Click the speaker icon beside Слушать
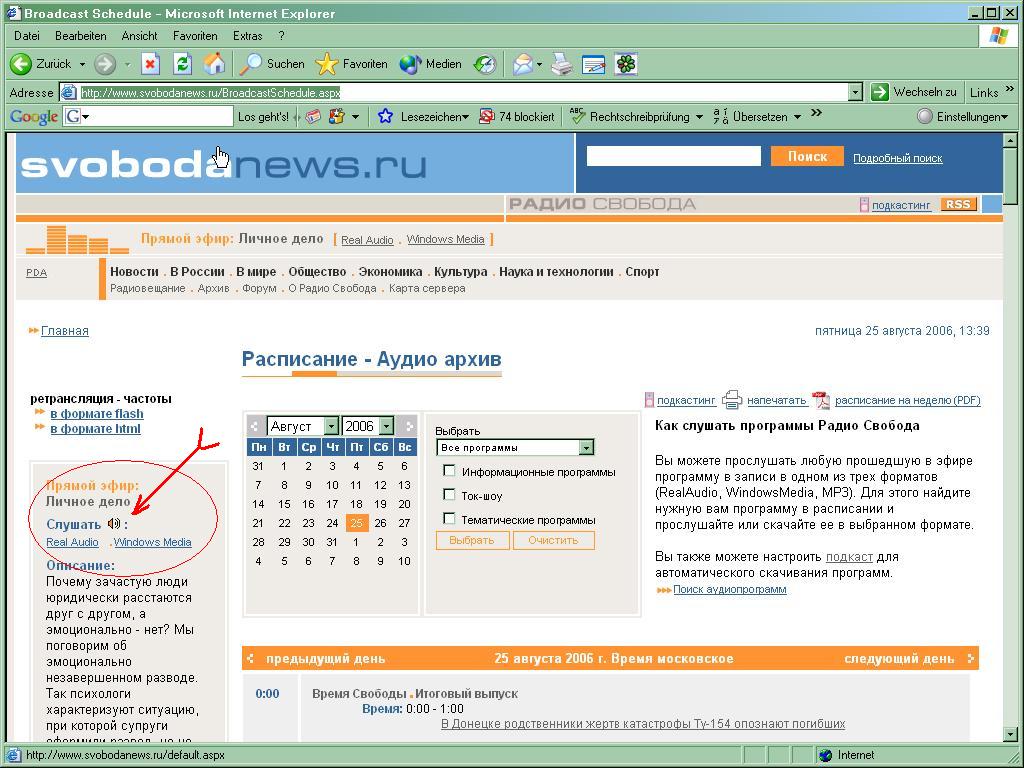The height and width of the screenshot is (768, 1024). coord(114,523)
